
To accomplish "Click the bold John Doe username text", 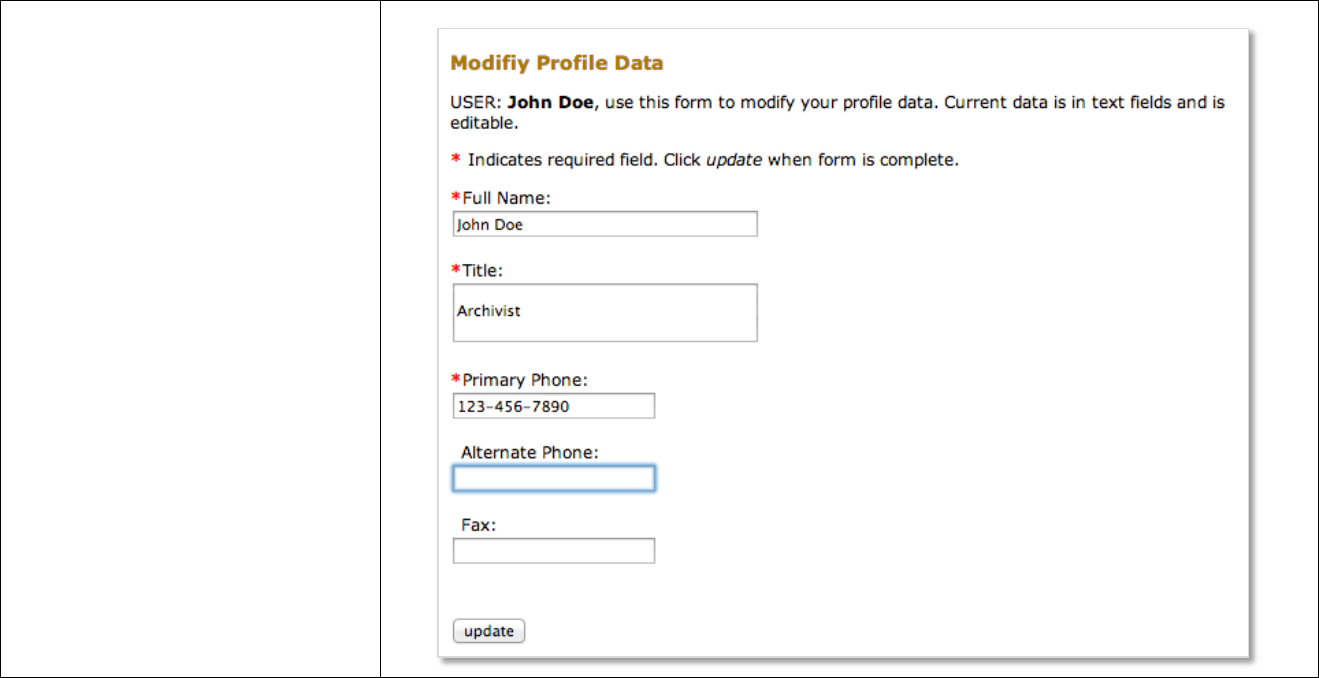I will point(550,102).
